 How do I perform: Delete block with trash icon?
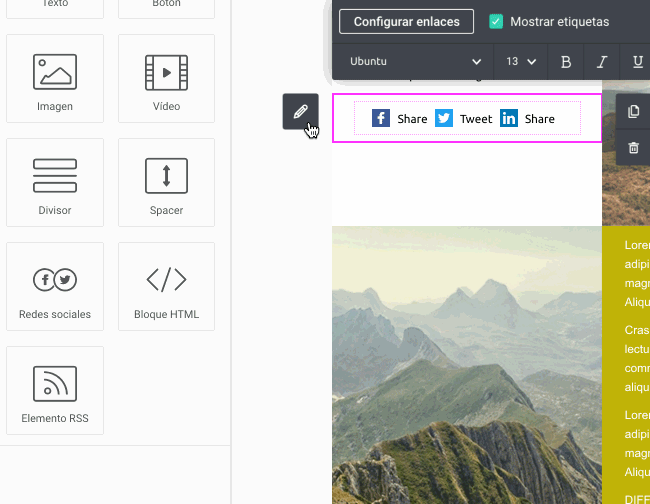pos(633,148)
